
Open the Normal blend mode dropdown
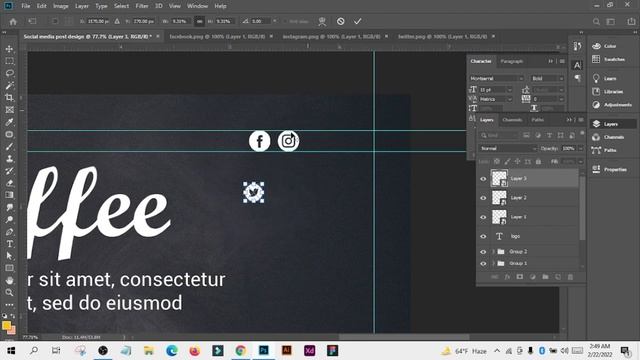tap(508, 149)
